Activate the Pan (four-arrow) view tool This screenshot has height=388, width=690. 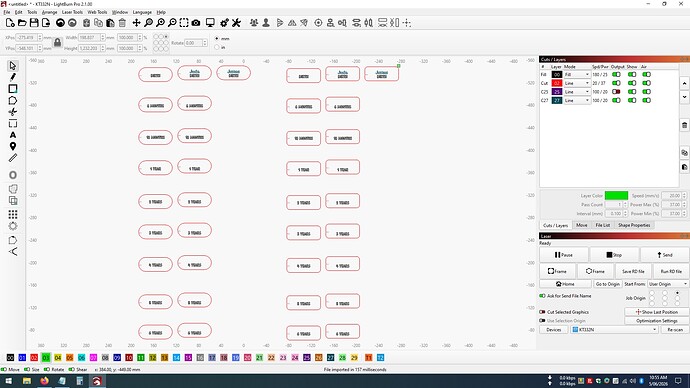click(136, 23)
